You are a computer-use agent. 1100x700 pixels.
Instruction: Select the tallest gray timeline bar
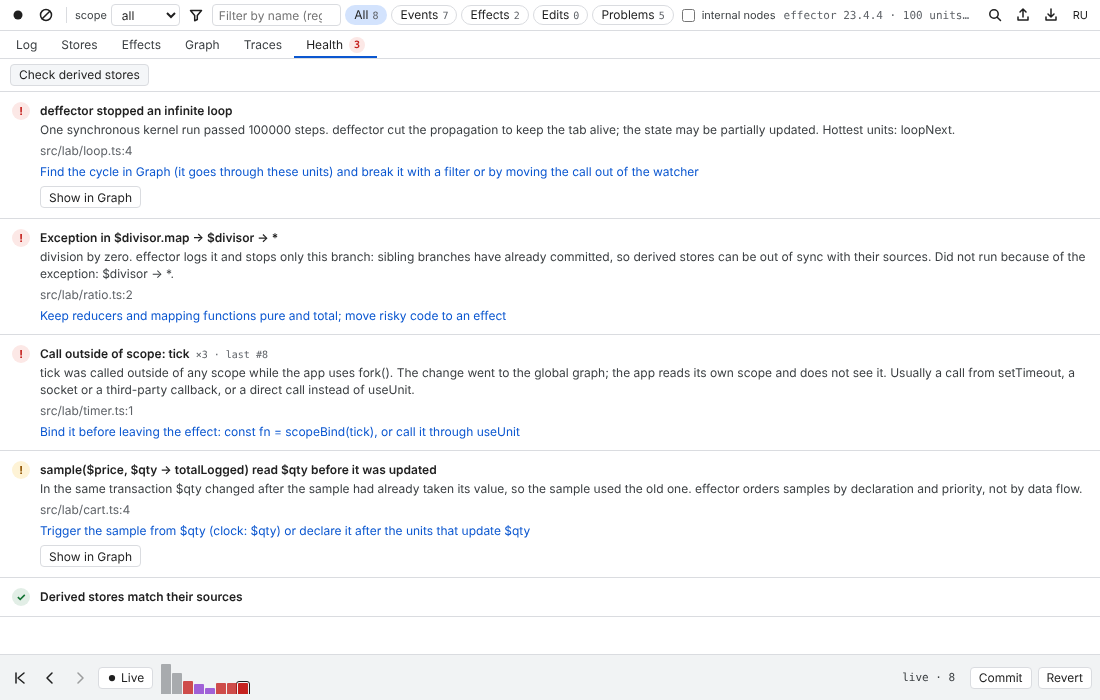point(166,679)
